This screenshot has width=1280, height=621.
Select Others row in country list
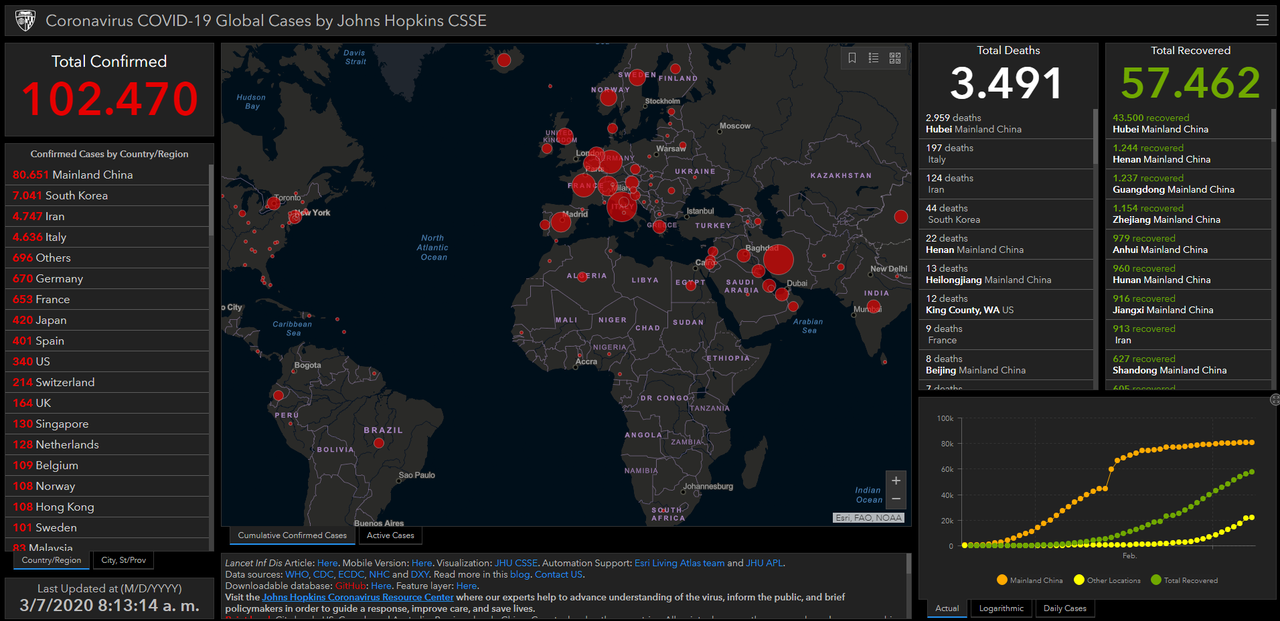108,258
